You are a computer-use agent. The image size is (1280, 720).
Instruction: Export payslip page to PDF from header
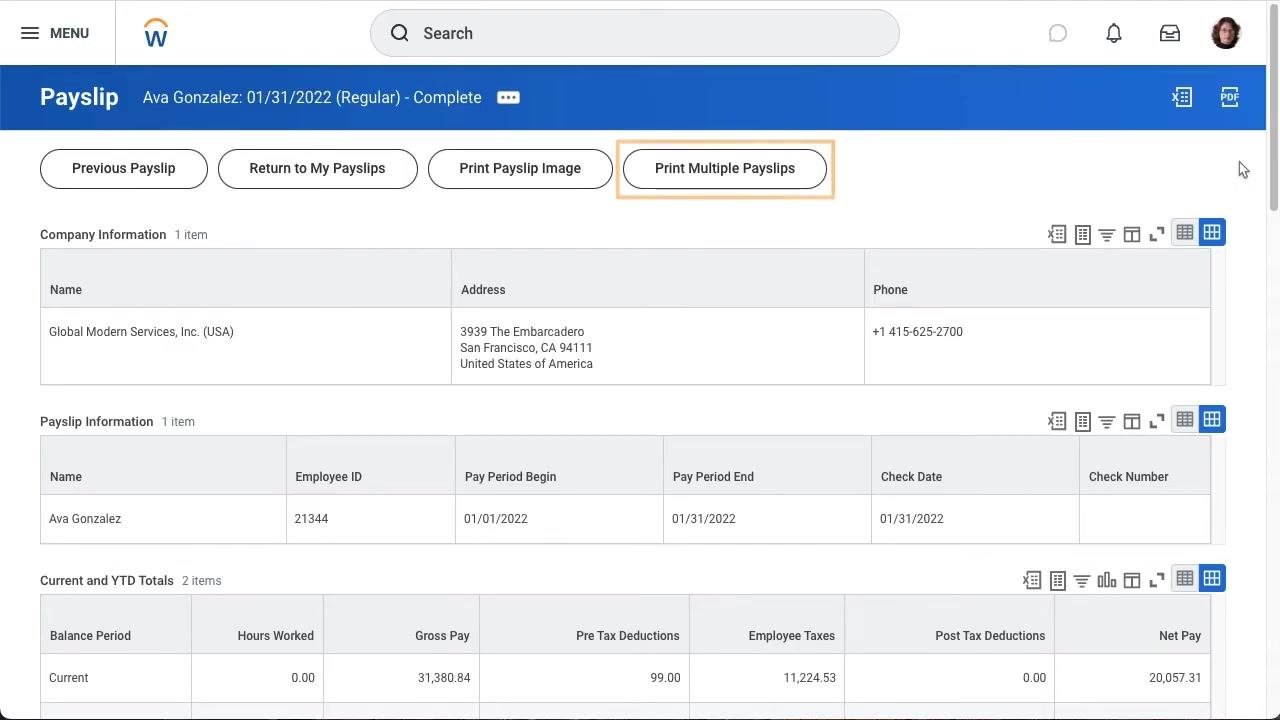1230,97
